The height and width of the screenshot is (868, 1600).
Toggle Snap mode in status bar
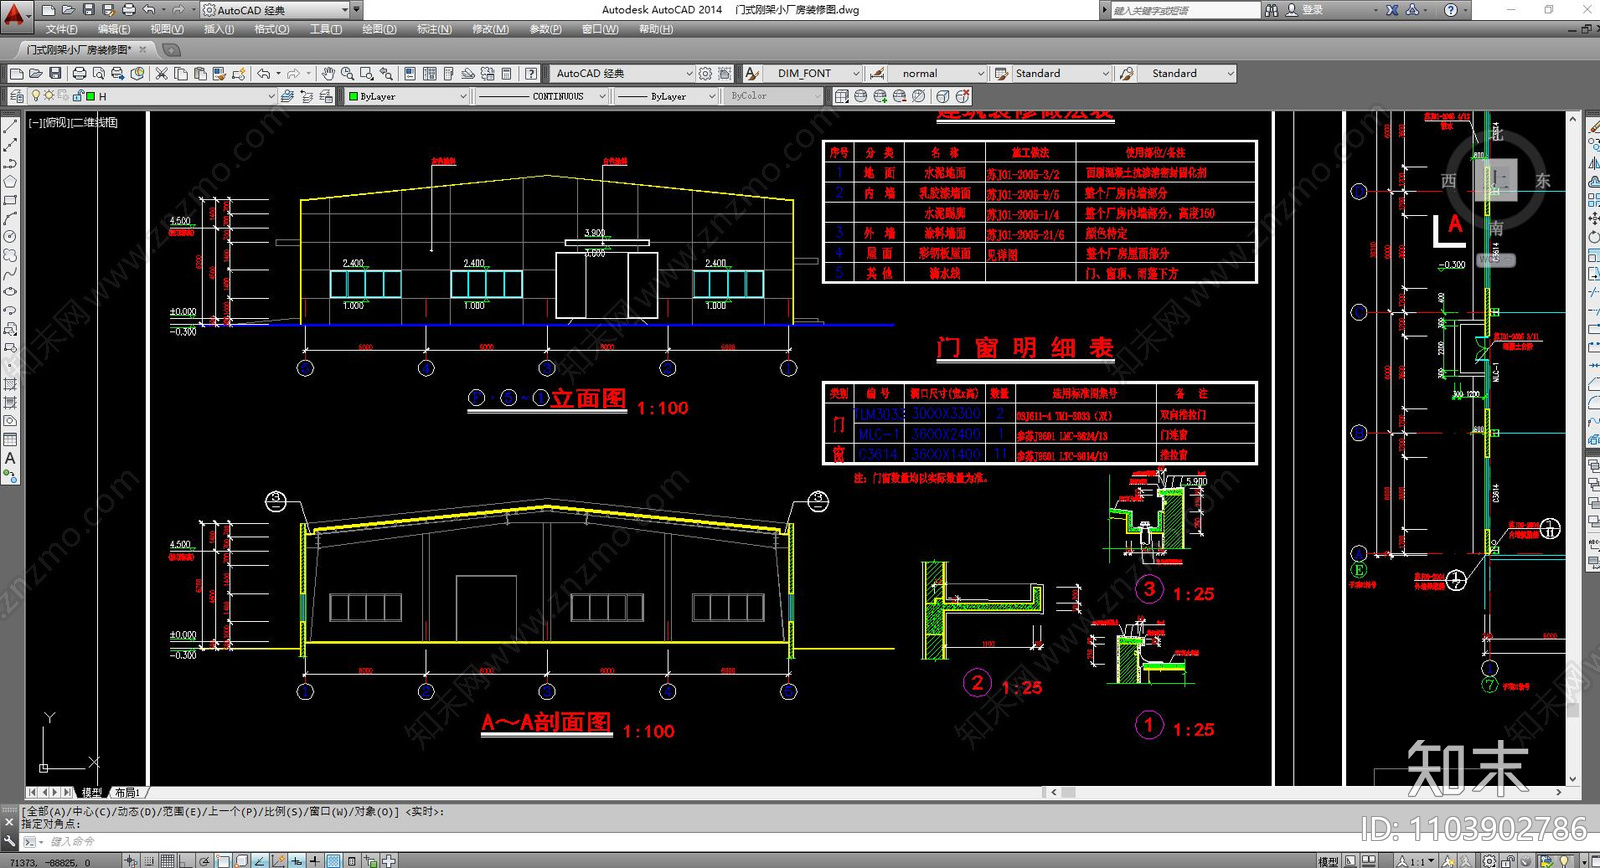point(150,860)
